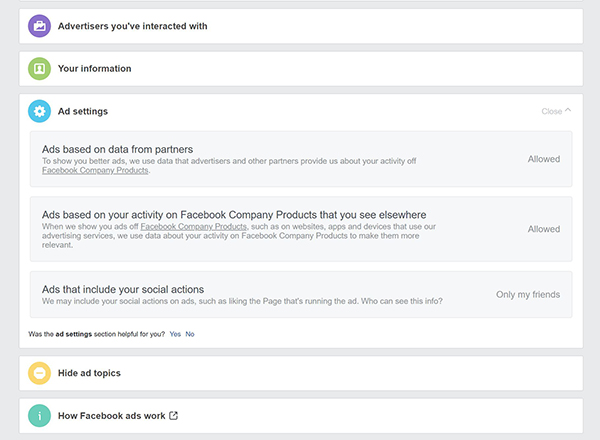Screen dimensions: 600x440
Task: Click the teal info How Facebook ads work icon
Action: click(x=39, y=416)
